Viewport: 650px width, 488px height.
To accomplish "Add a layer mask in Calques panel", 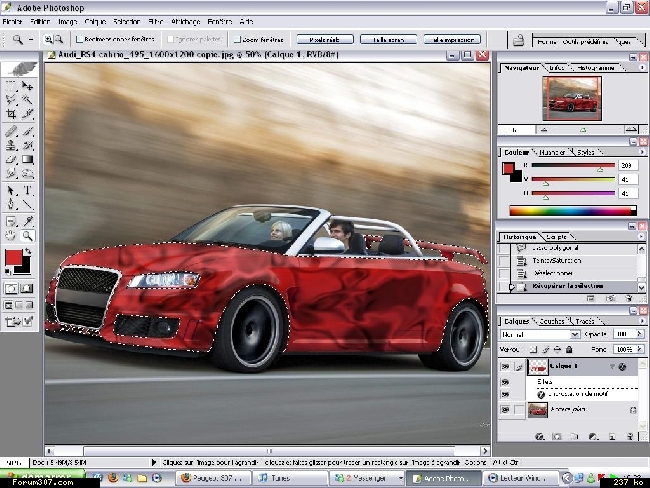I will (x=557, y=436).
